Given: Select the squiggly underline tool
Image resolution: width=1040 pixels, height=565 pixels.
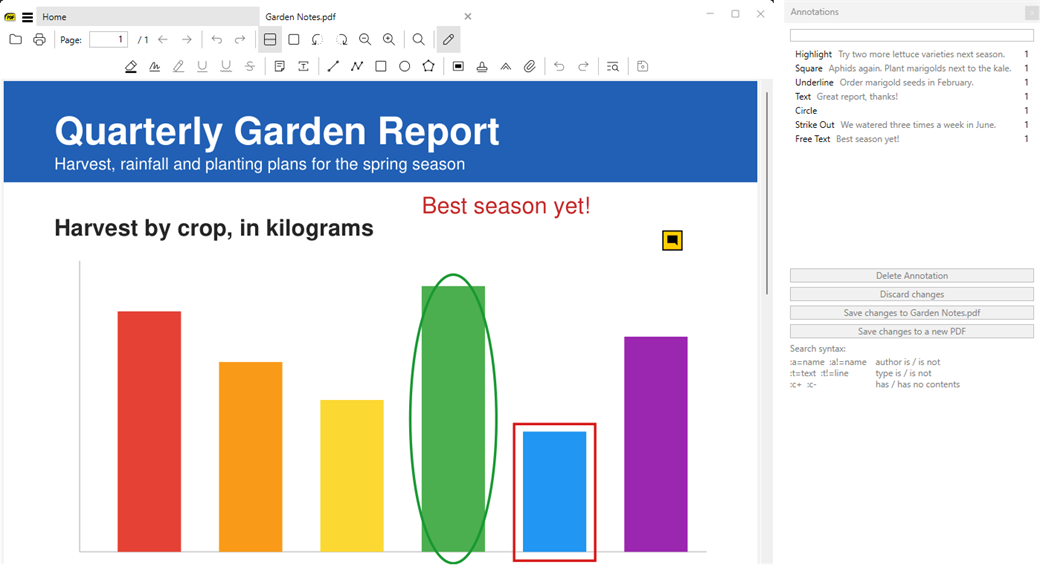Looking at the screenshot, I should pyautogui.click(x=226, y=66).
